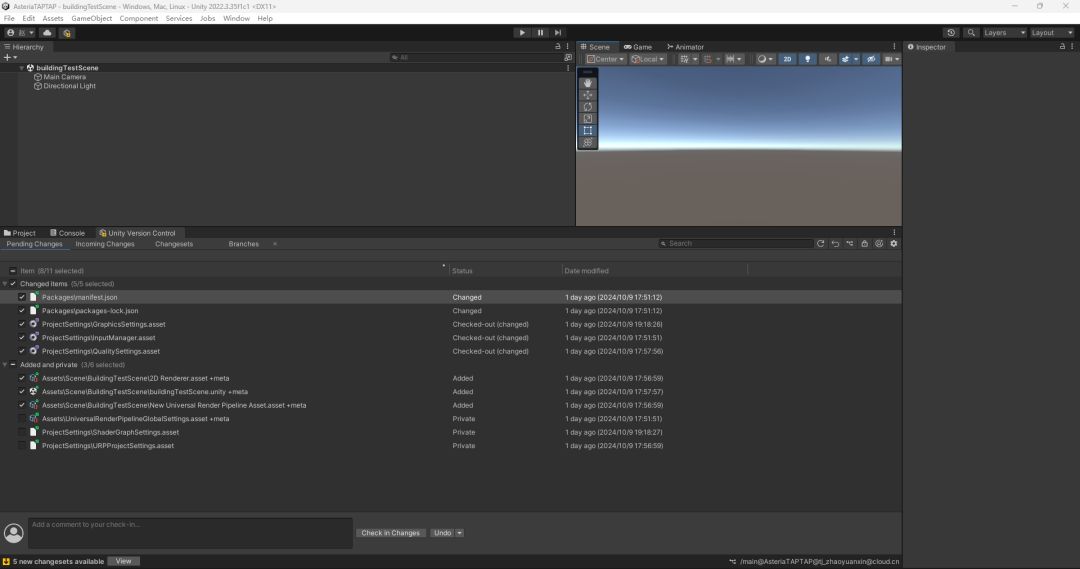Viewport: 1080px width, 569px height.
Task: Click the check-in comment text field
Action: point(190,533)
